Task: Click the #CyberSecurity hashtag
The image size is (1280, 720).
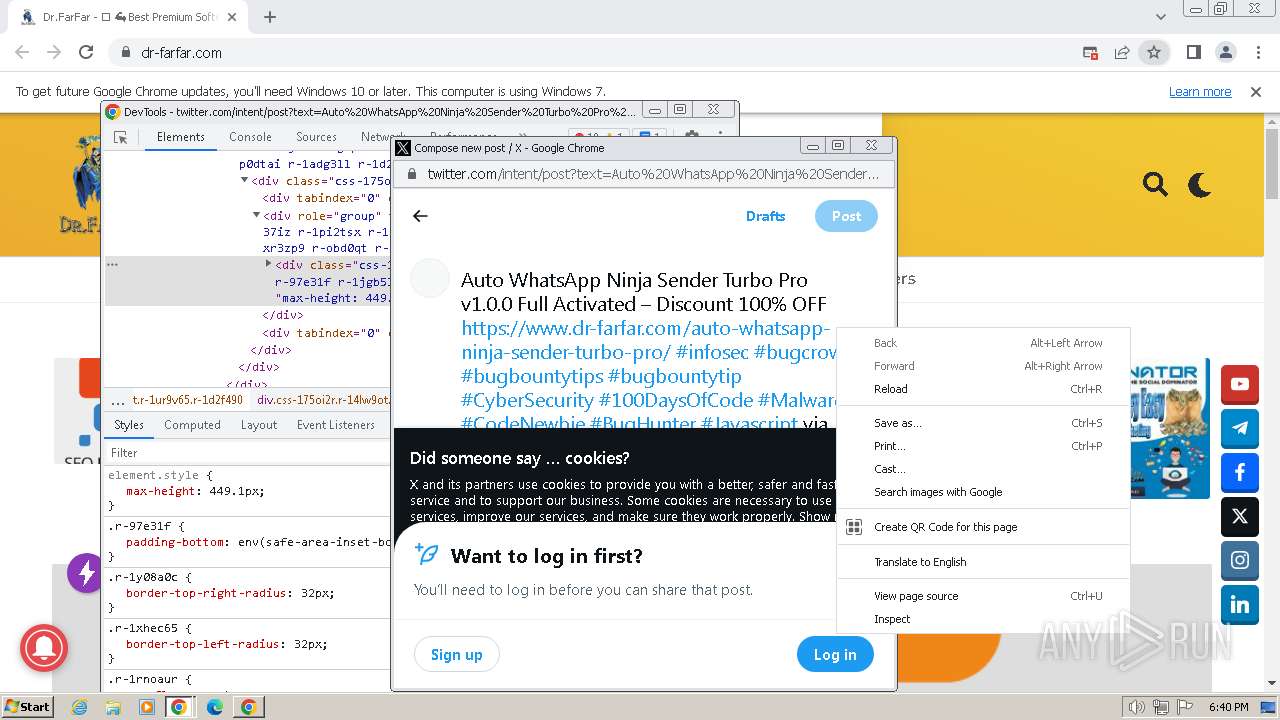Action: (x=527, y=400)
